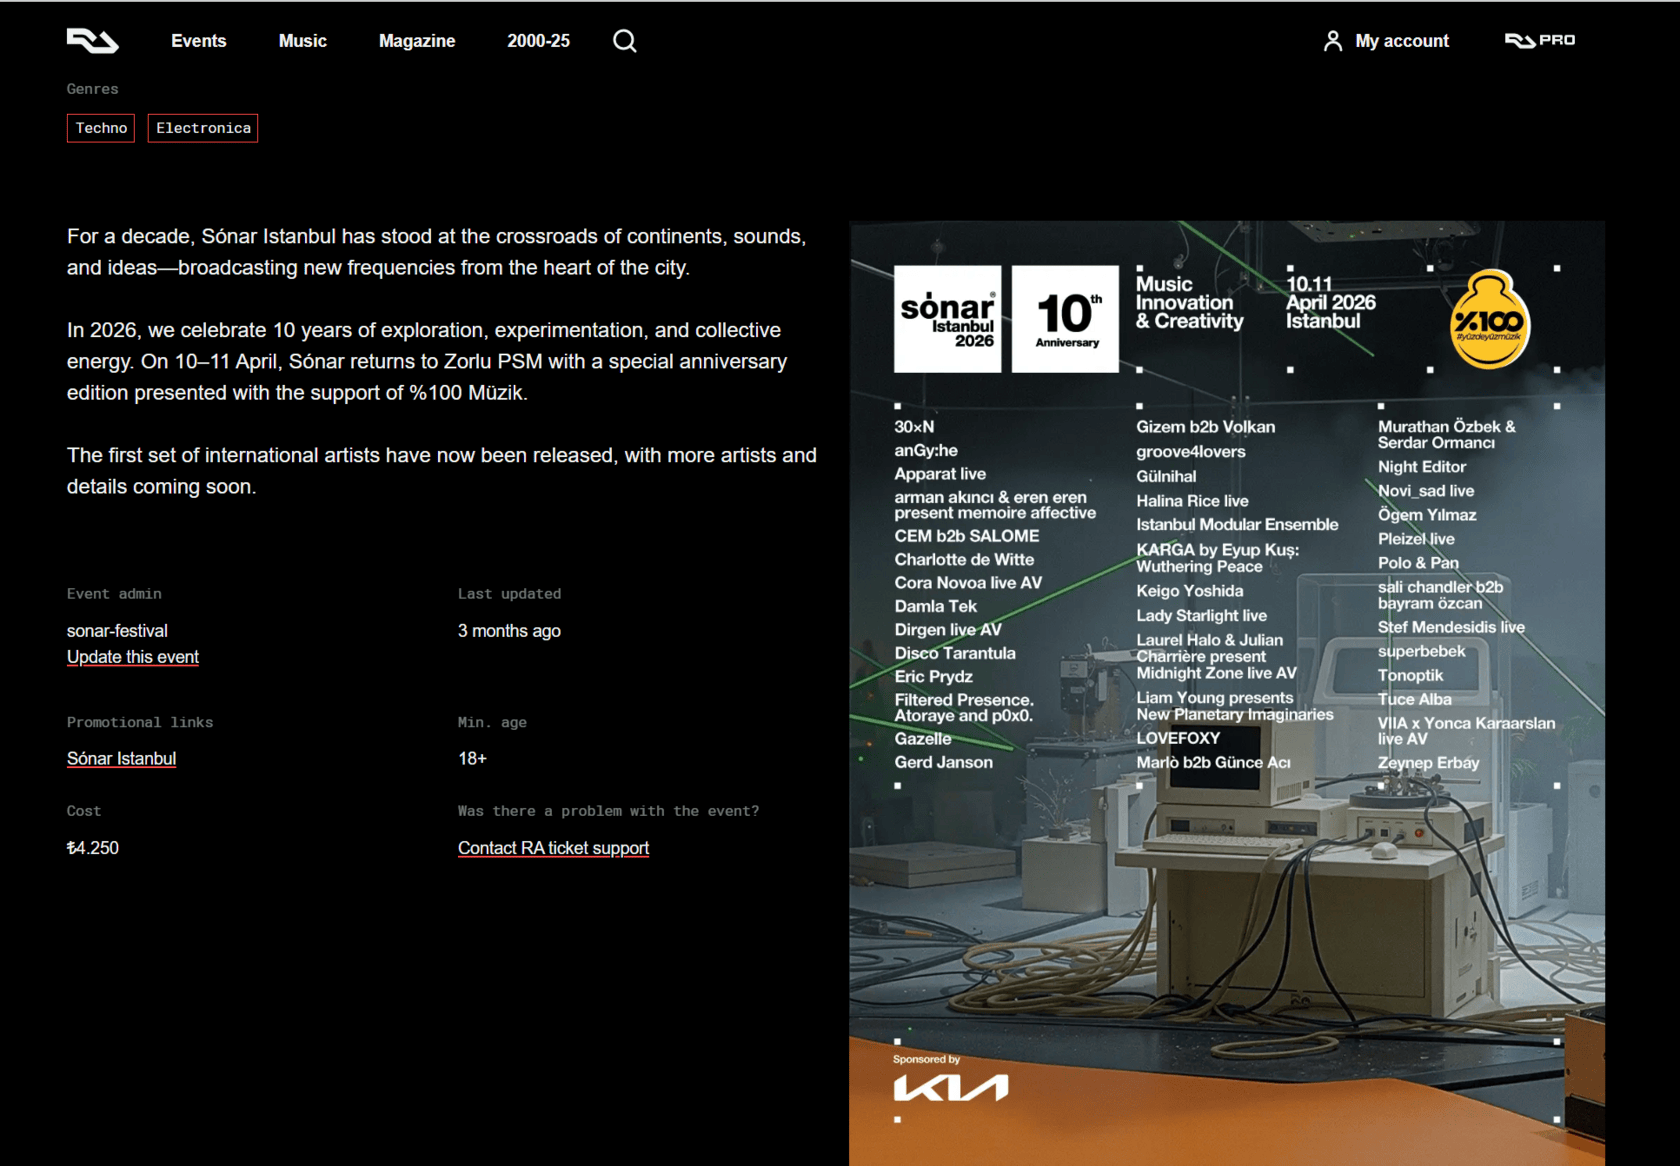This screenshot has height=1166, width=1680.
Task: Select the Techno genre tag
Action: 101,128
